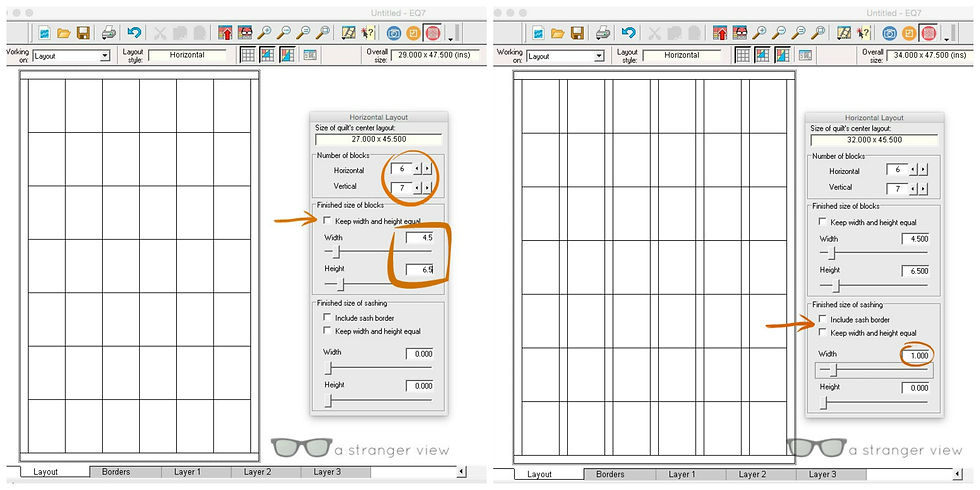The height and width of the screenshot is (490, 980).
Task: Increase Horizontal blocks with right arrow, right window
Action: click(x=923, y=170)
